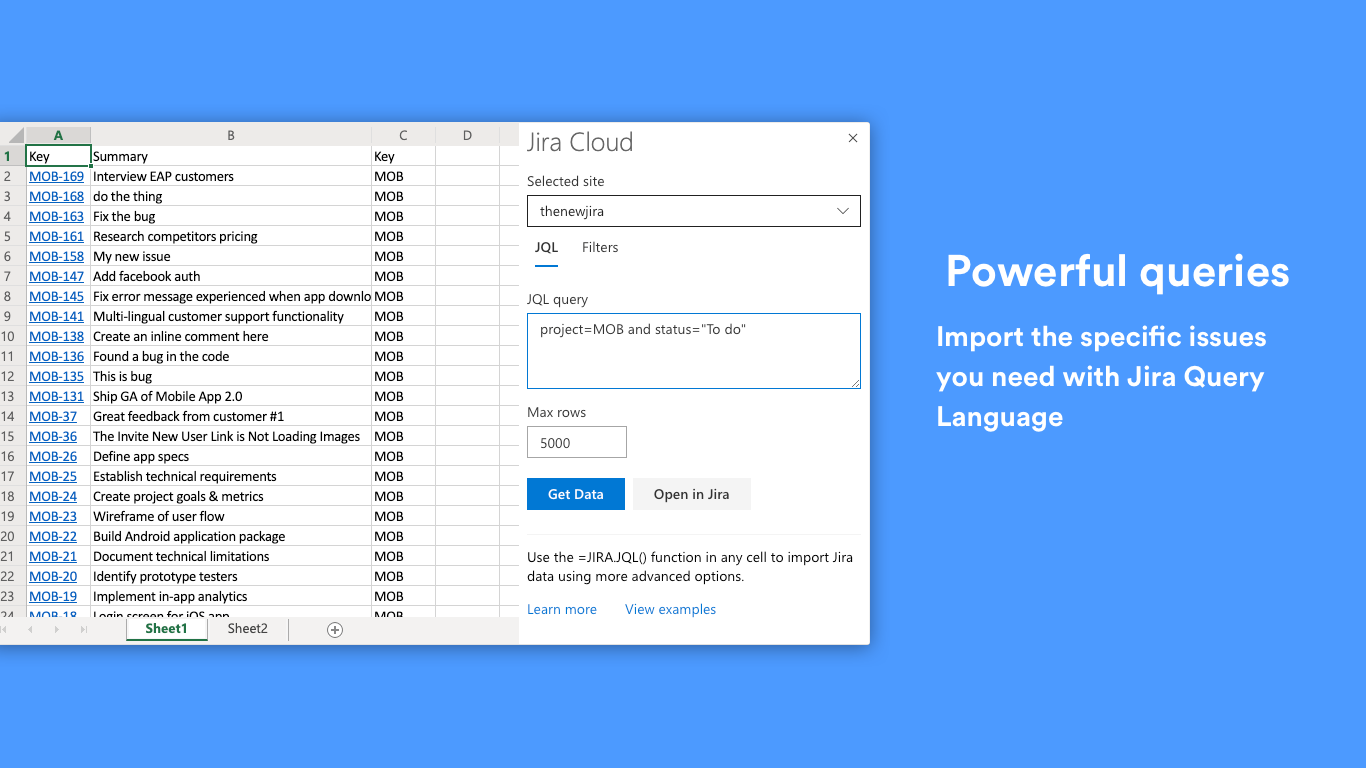This screenshot has height=768, width=1366.
Task: Select column D header
Action: coord(467,135)
